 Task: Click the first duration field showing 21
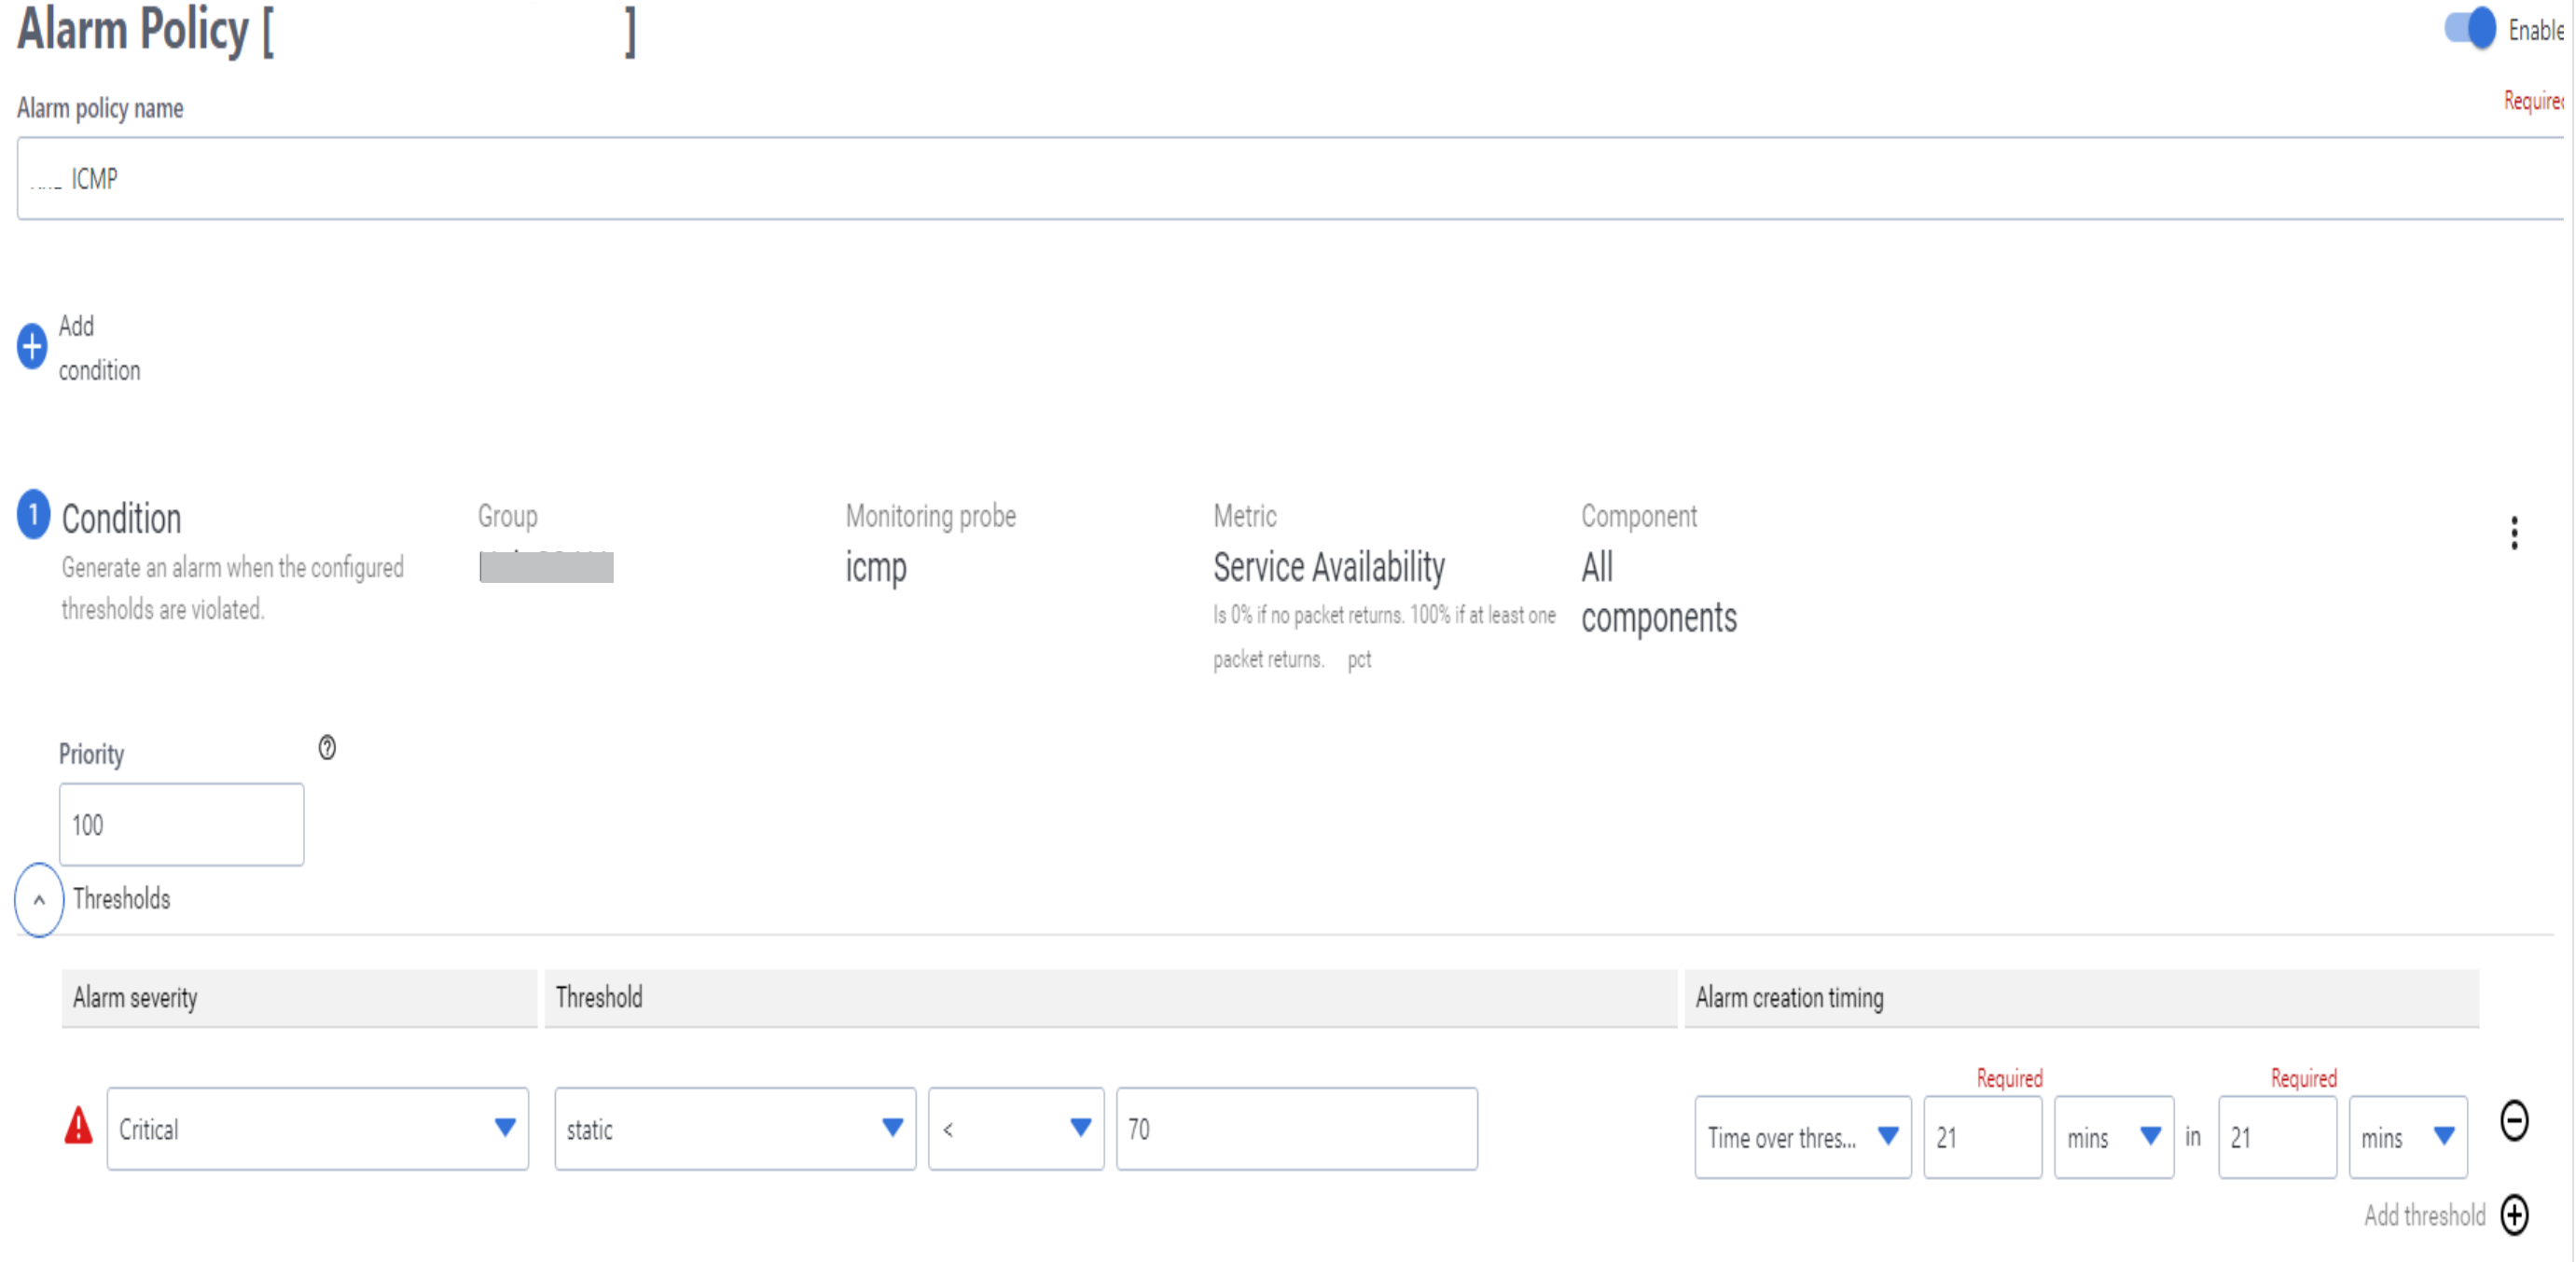1981,1137
